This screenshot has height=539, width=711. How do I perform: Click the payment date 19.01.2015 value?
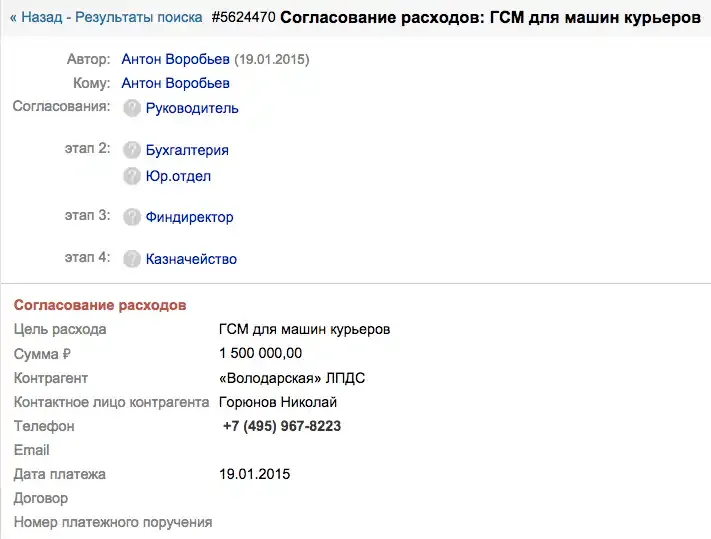[x=254, y=474]
